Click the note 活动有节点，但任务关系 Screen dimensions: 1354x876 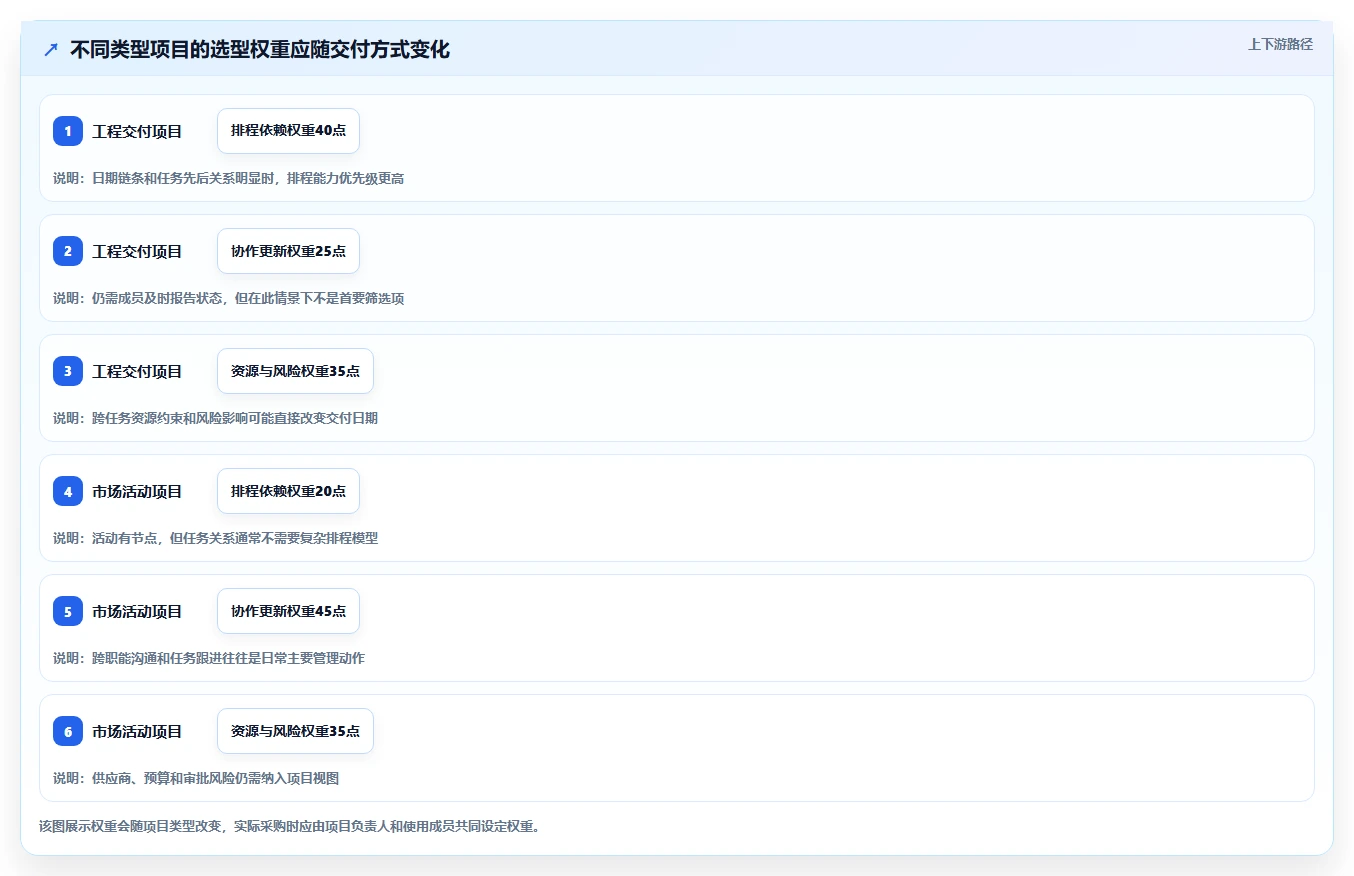click(x=215, y=538)
